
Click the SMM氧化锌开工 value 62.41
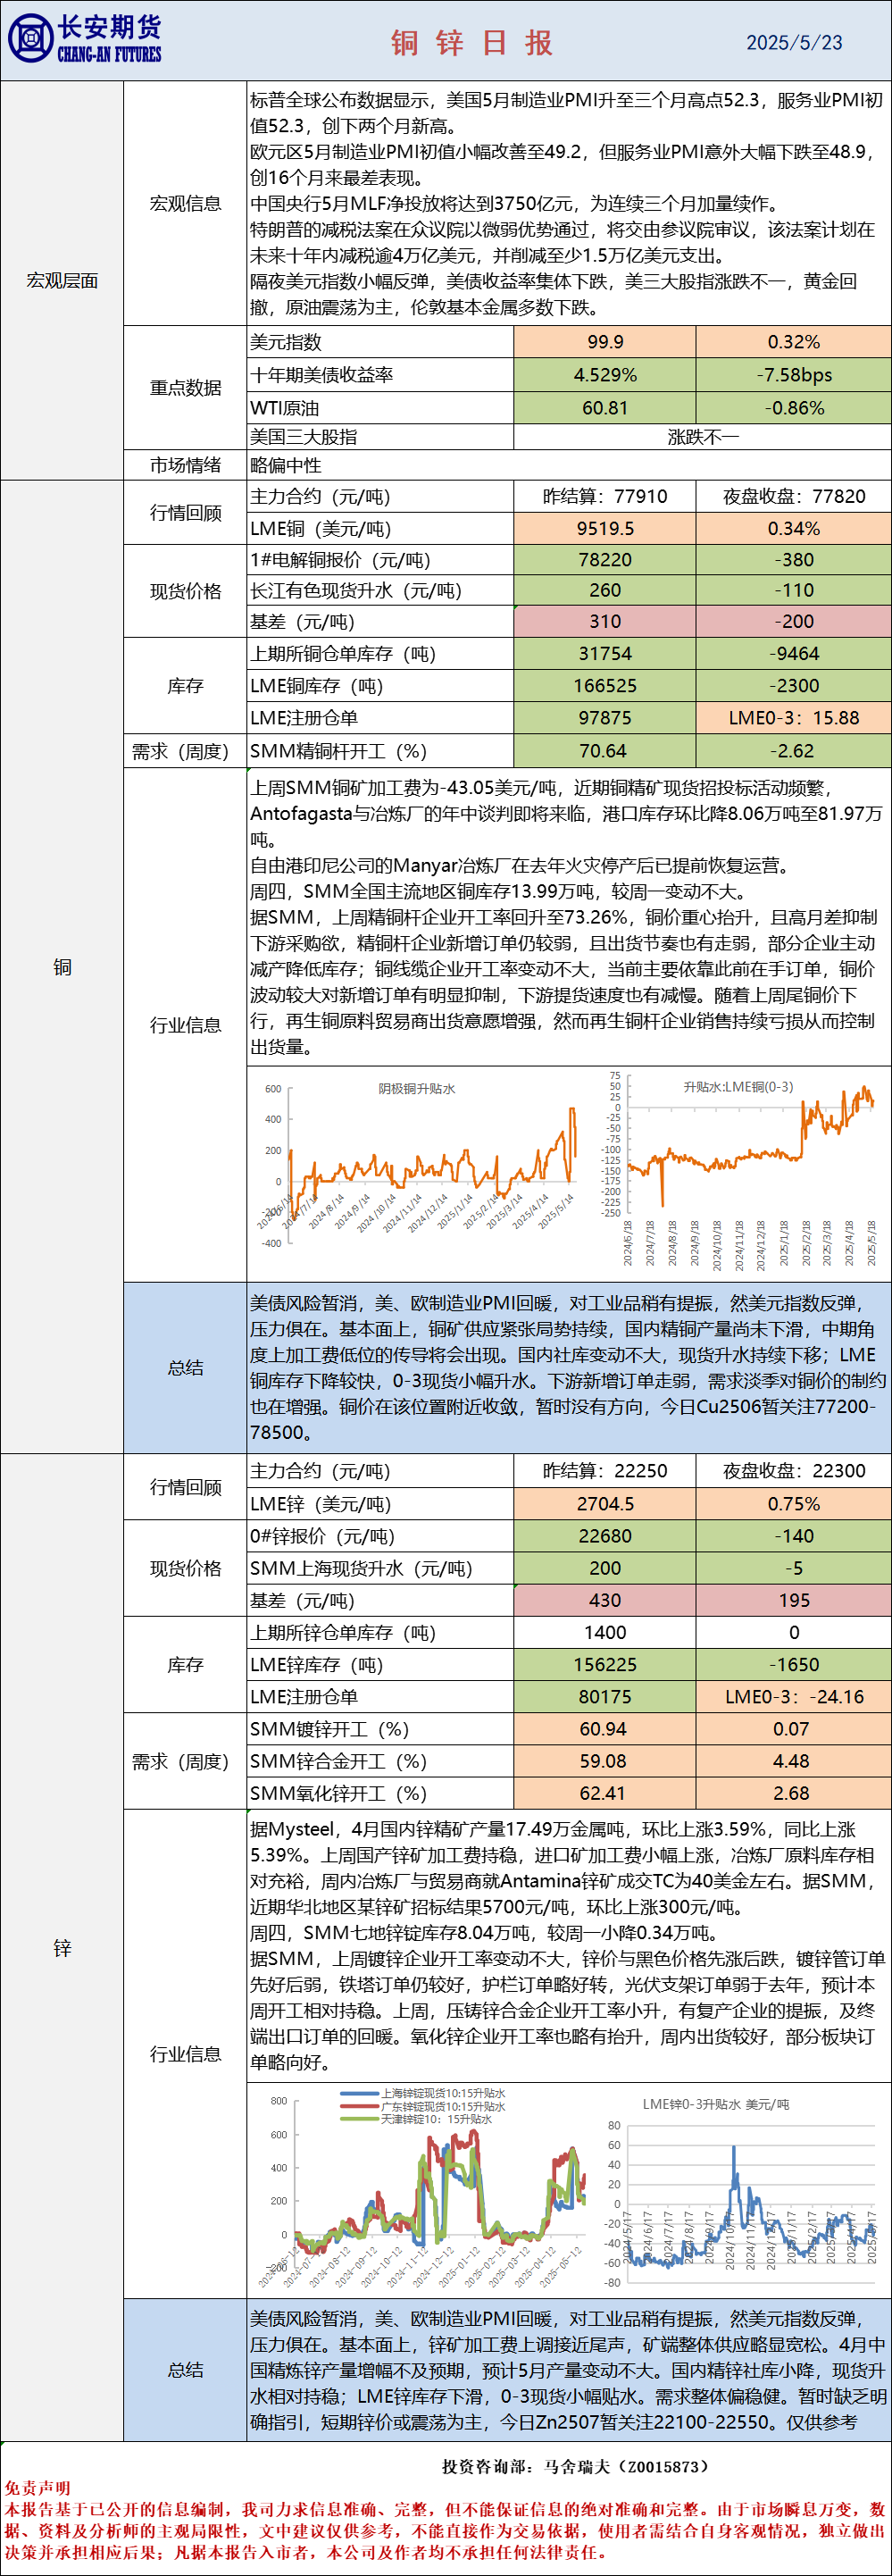click(605, 1793)
